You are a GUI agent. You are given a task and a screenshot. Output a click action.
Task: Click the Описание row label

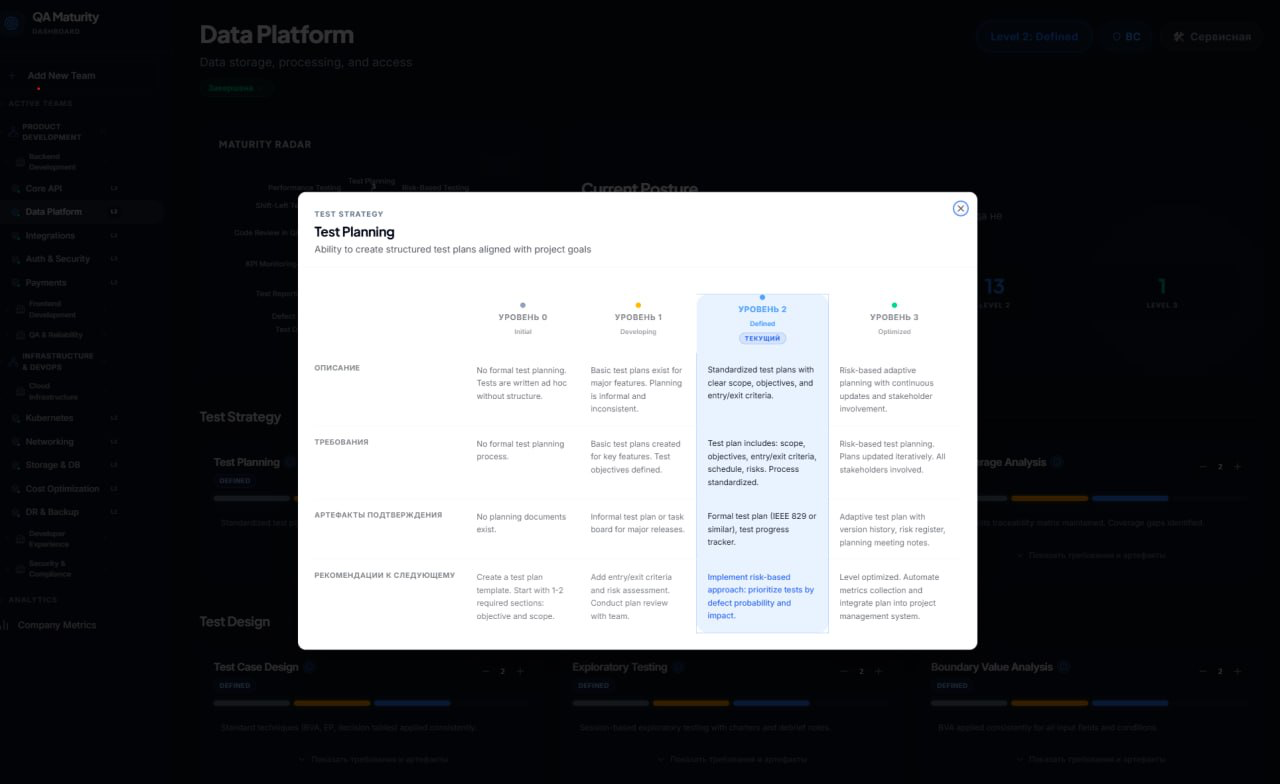(x=337, y=368)
